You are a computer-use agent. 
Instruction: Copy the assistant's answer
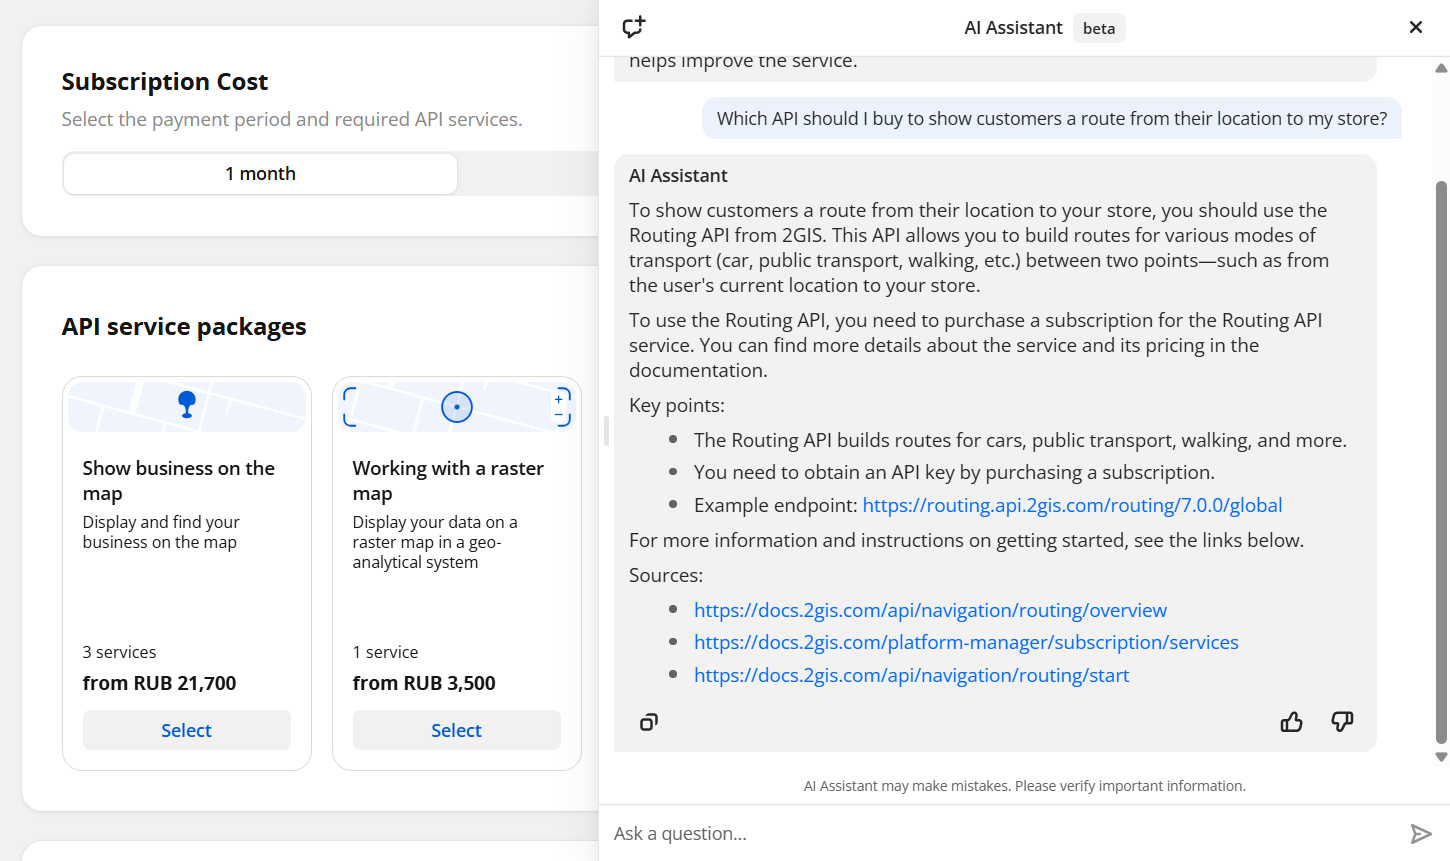click(x=649, y=722)
